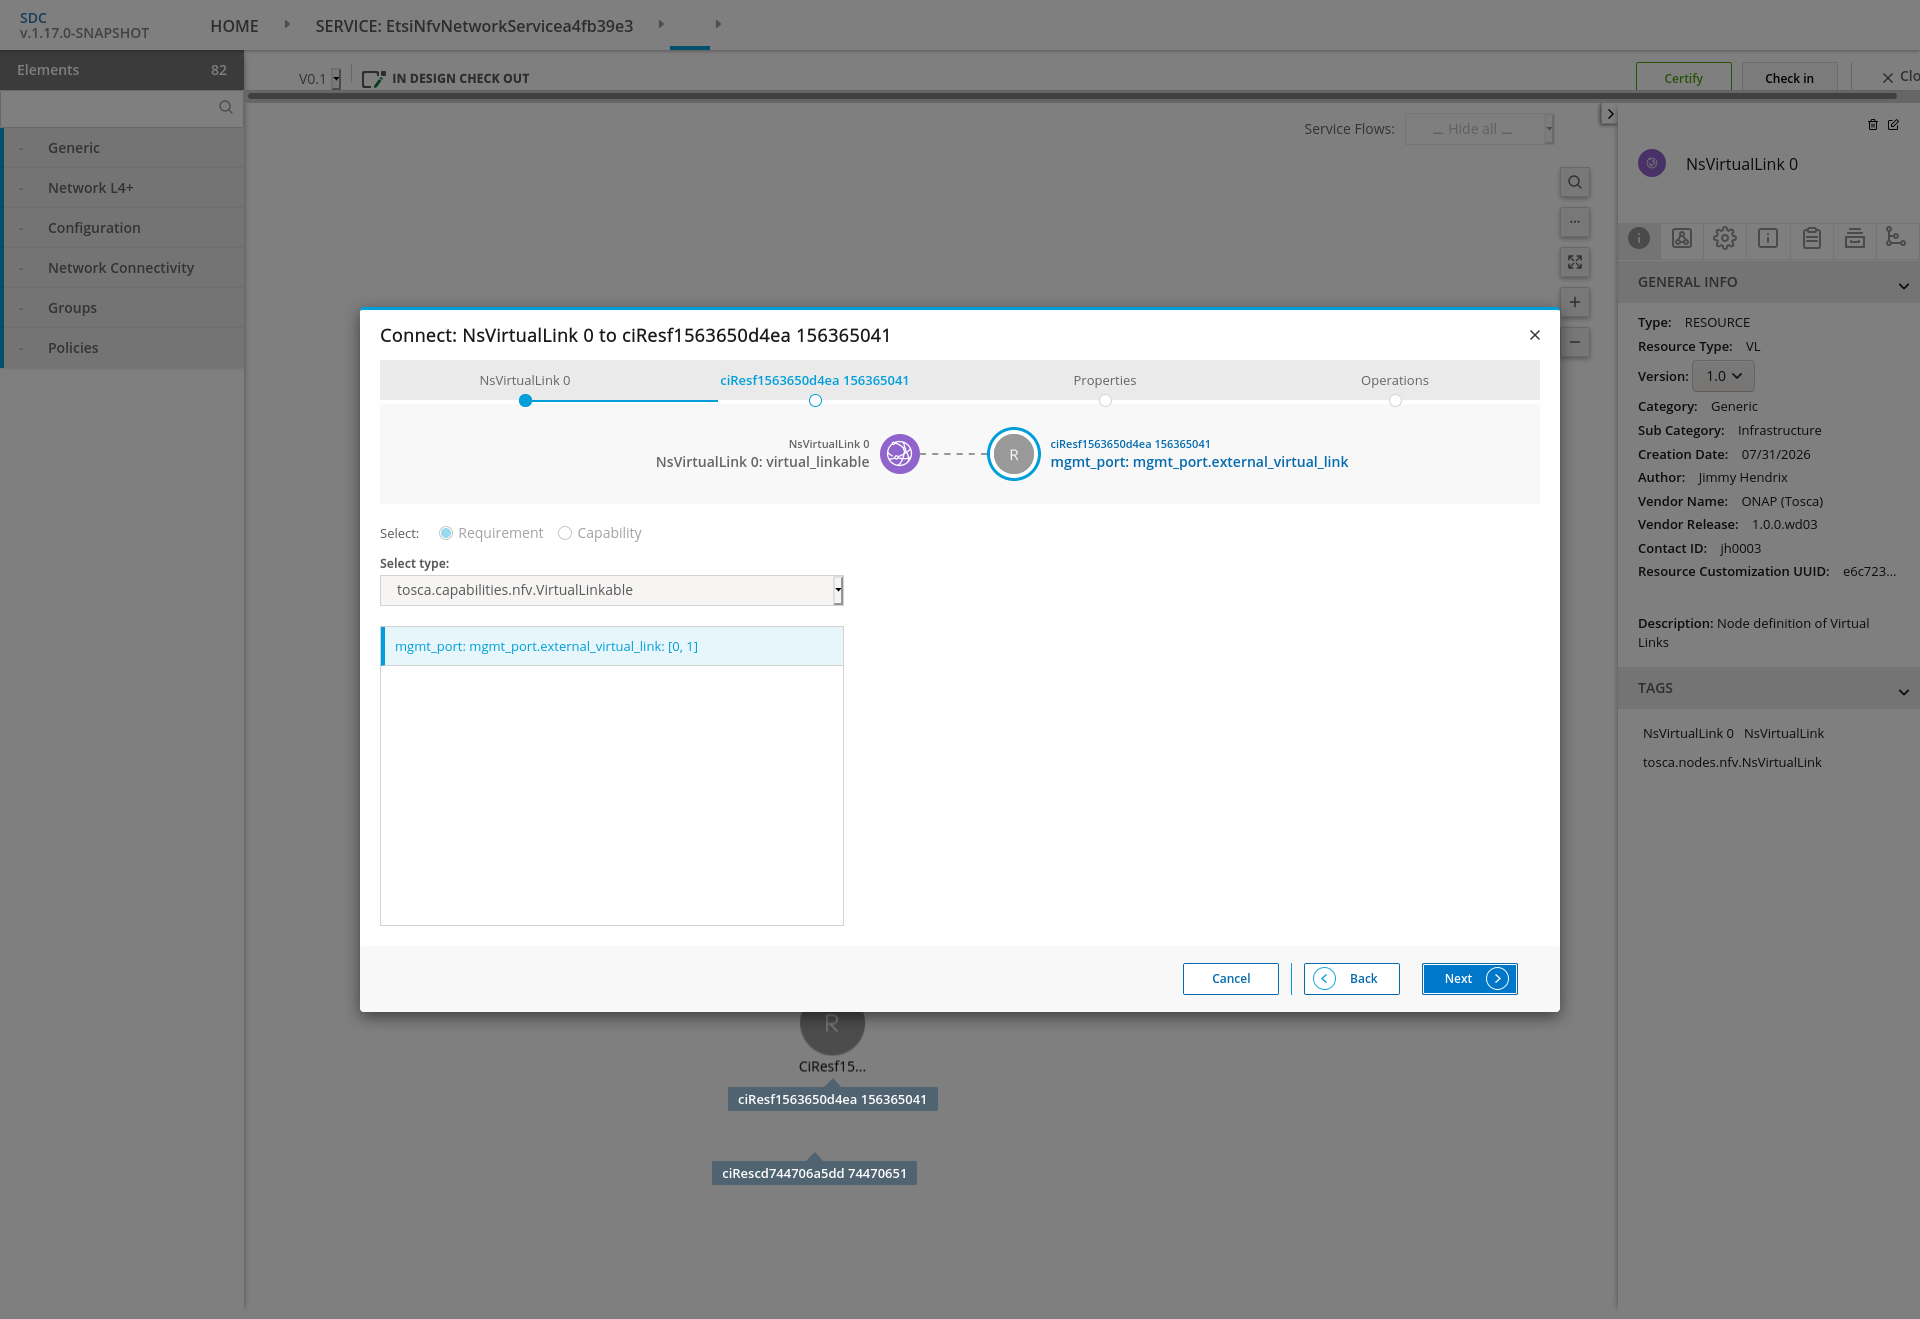
Task: Click the edit pencil icon for NsVirtualLink 0
Action: click(x=1893, y=125)
